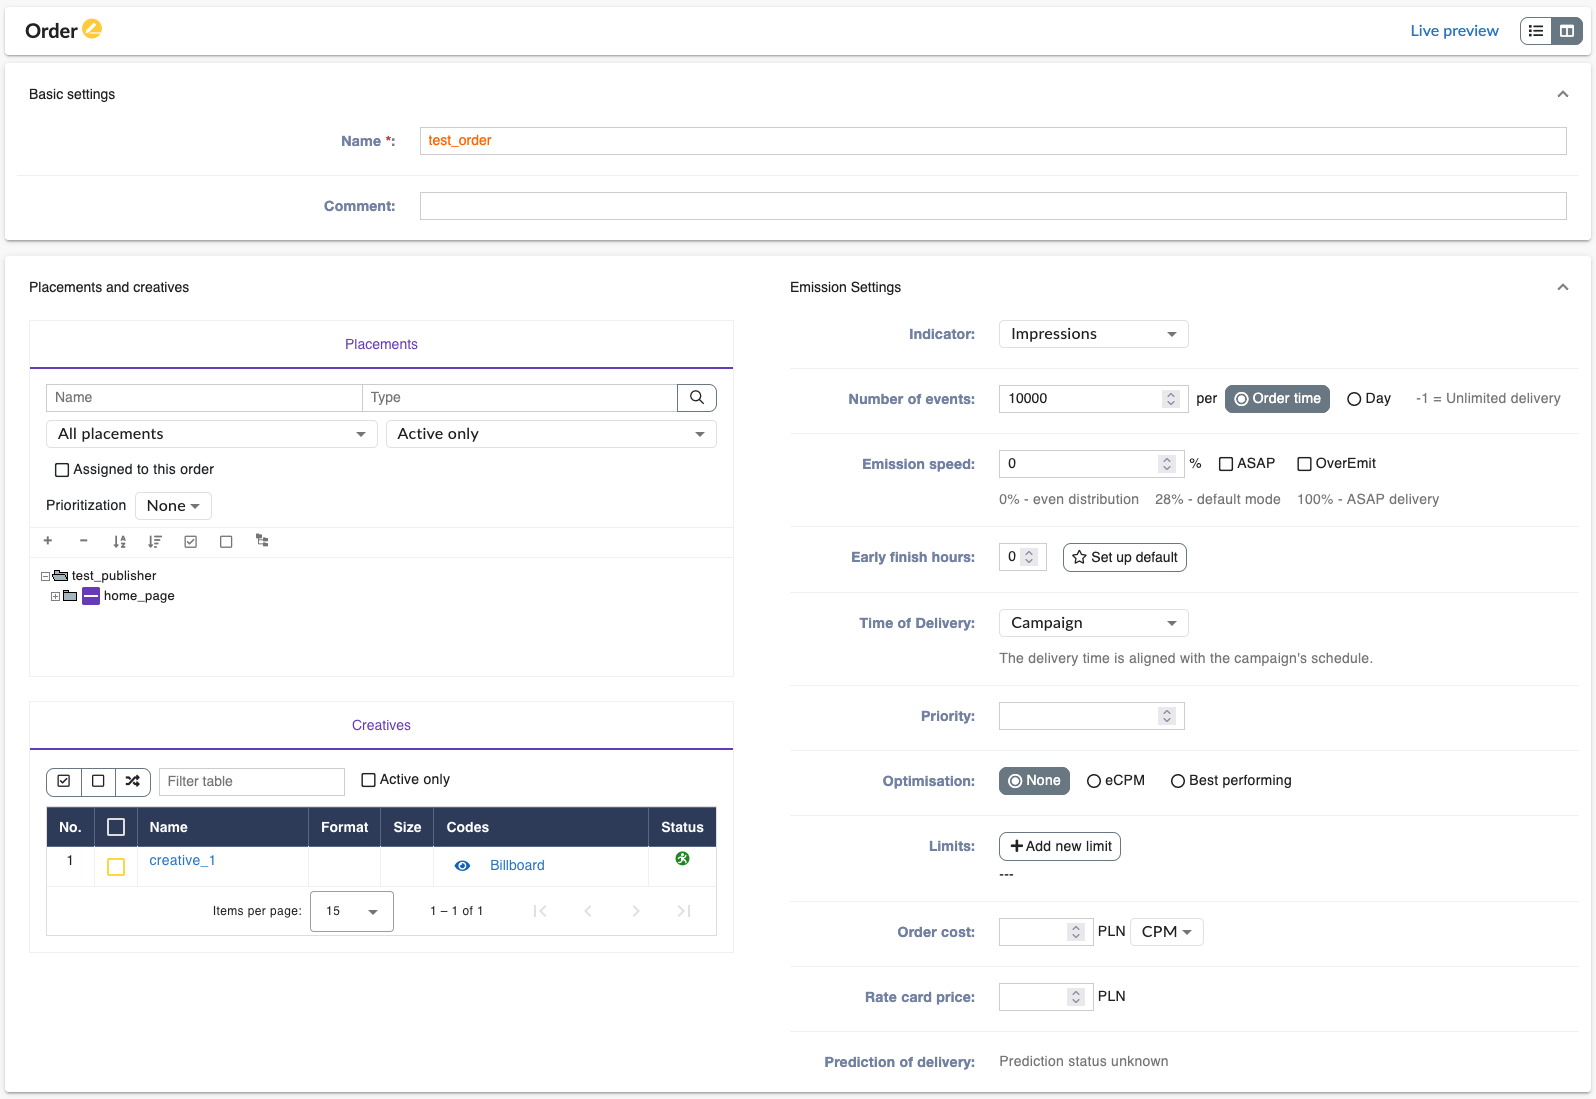1596x1099 pixels.
Task: Select the eCPM optimisation radio
Action: (1094, 781)
